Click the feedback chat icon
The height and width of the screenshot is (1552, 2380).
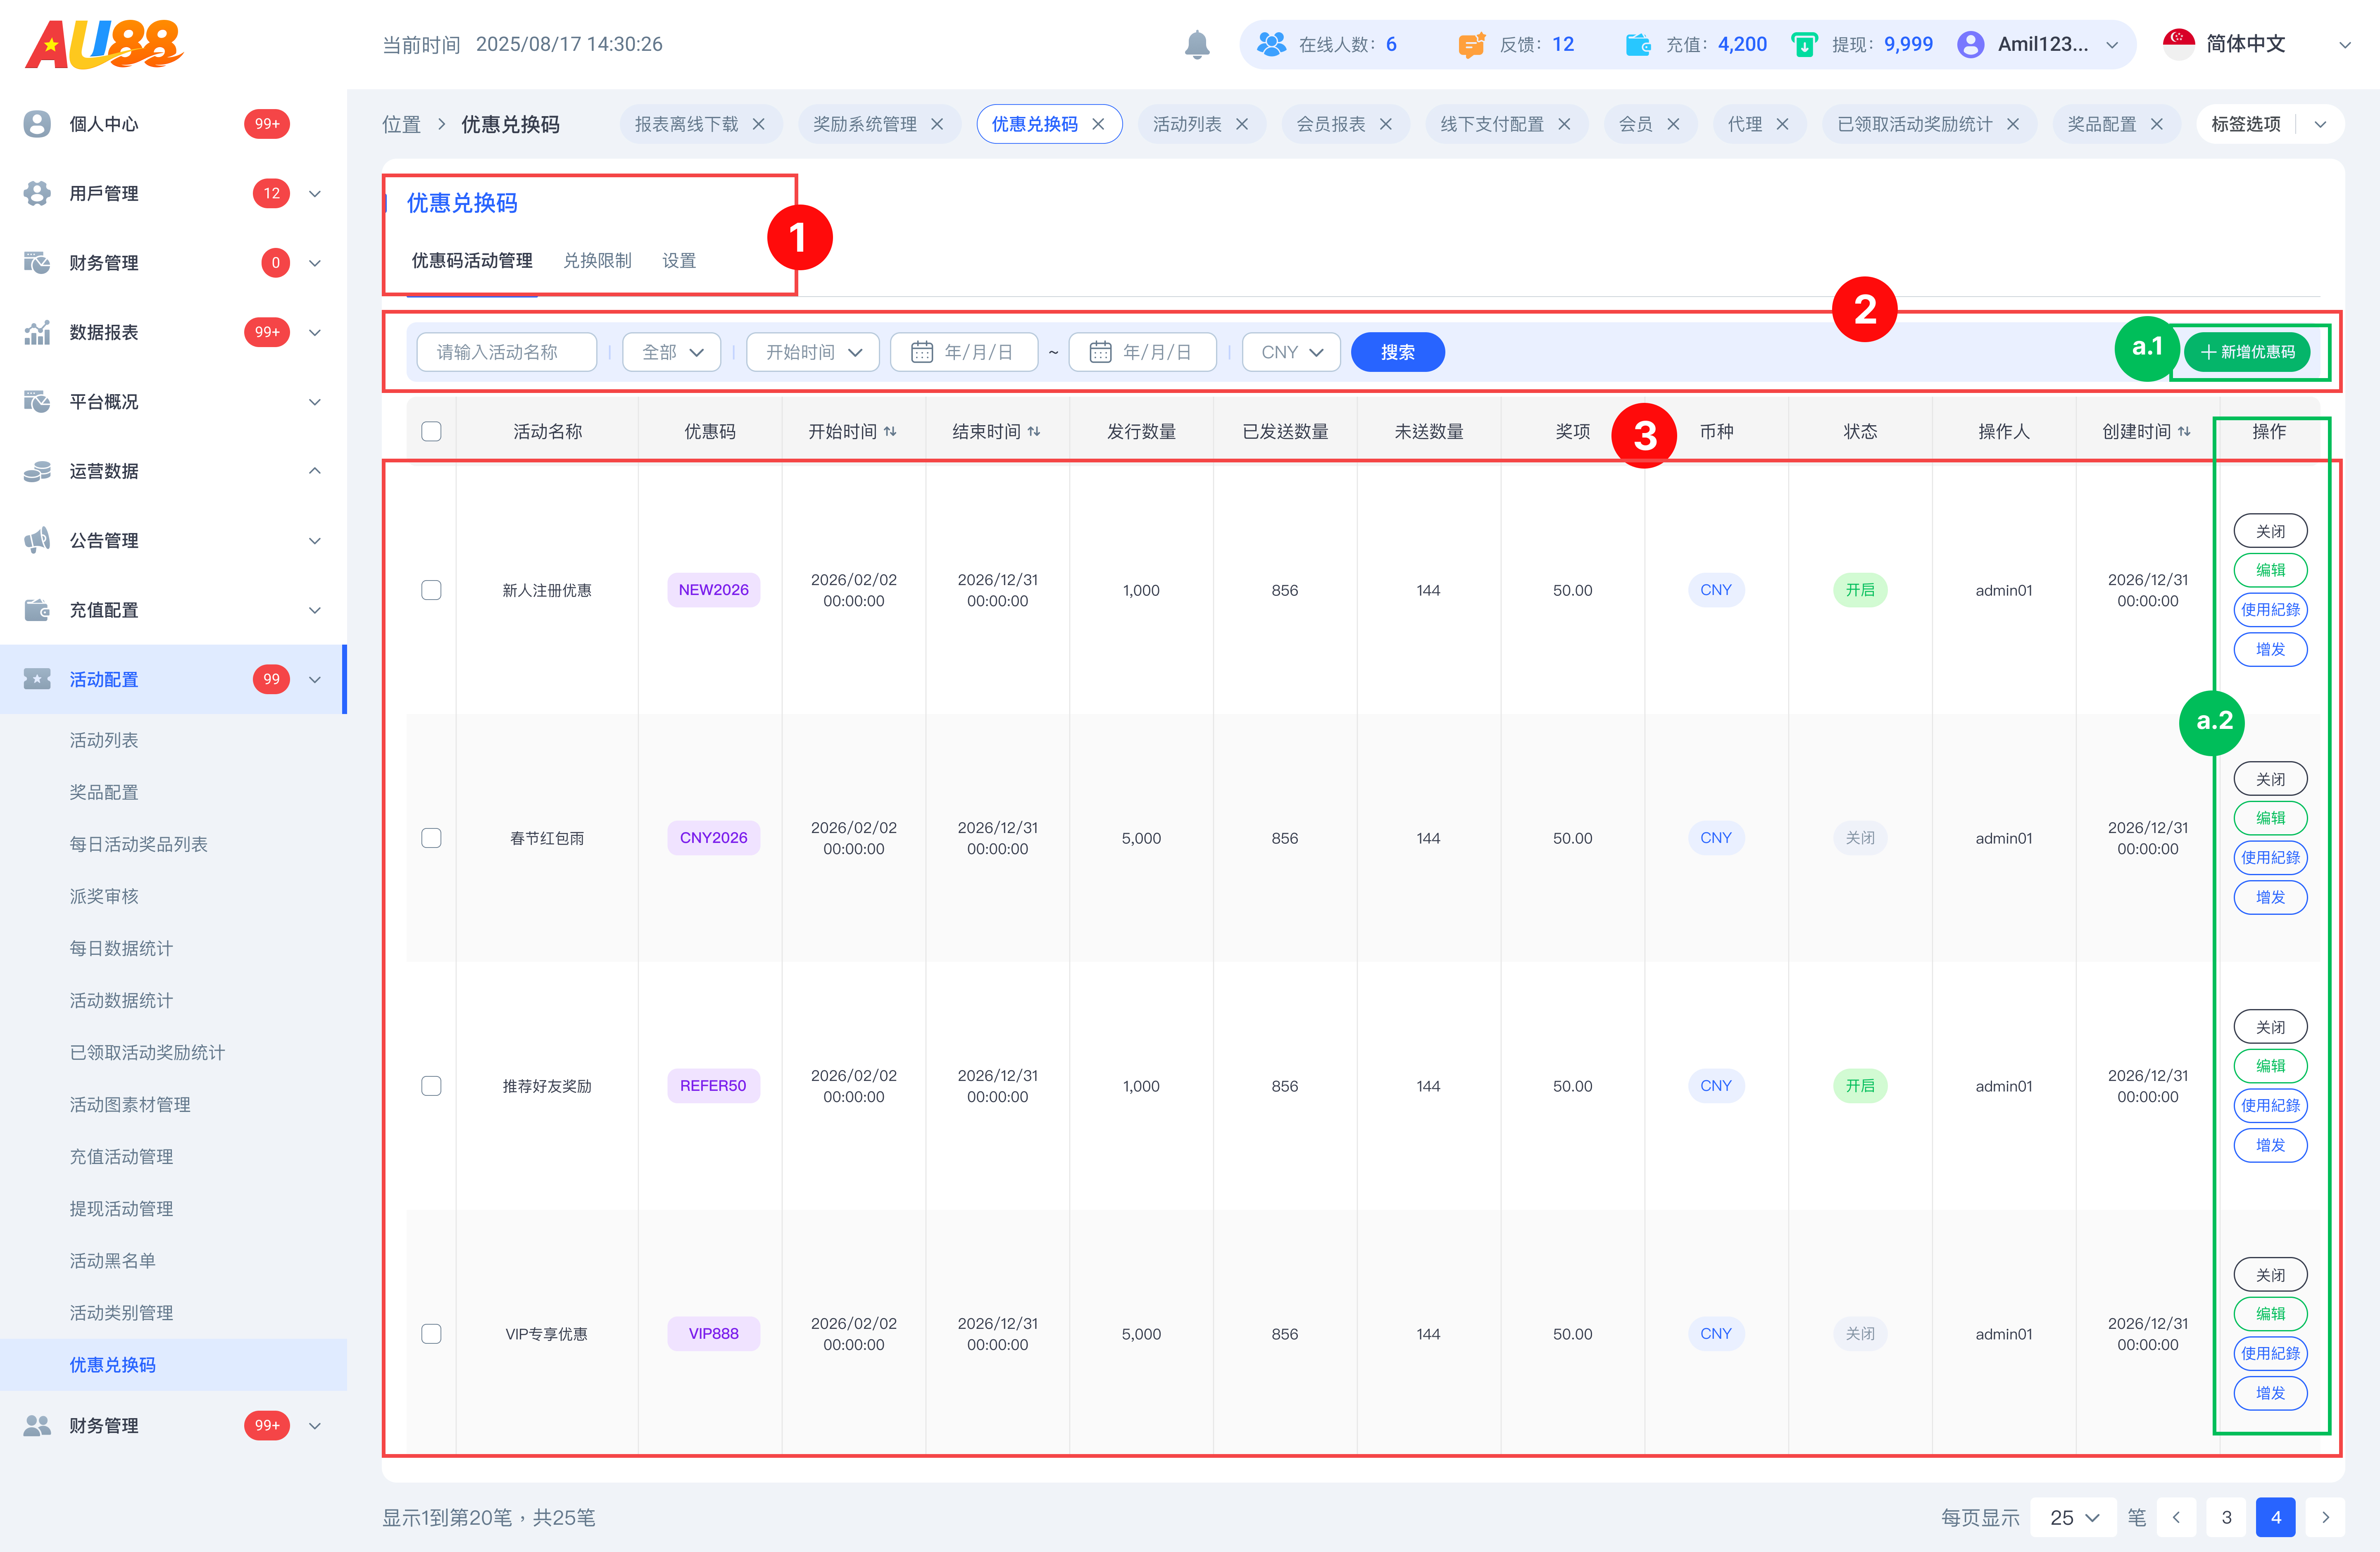(x=1471, y=45)
